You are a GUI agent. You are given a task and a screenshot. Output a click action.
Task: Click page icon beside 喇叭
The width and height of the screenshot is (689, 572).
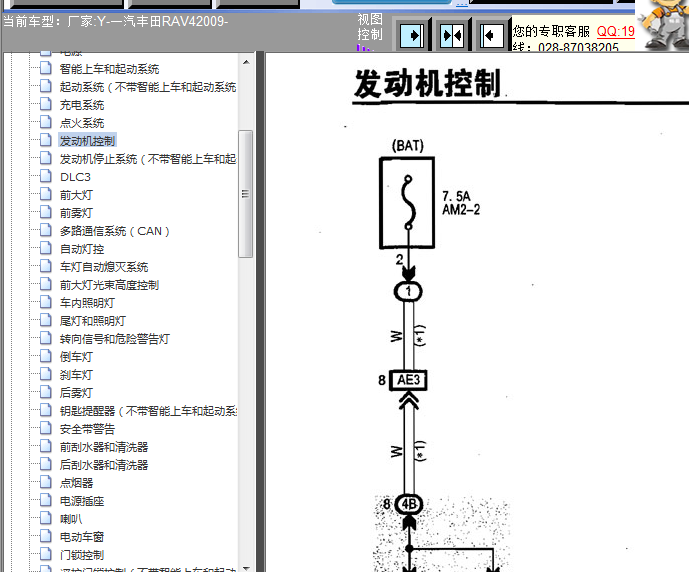[x=46, y=518]
